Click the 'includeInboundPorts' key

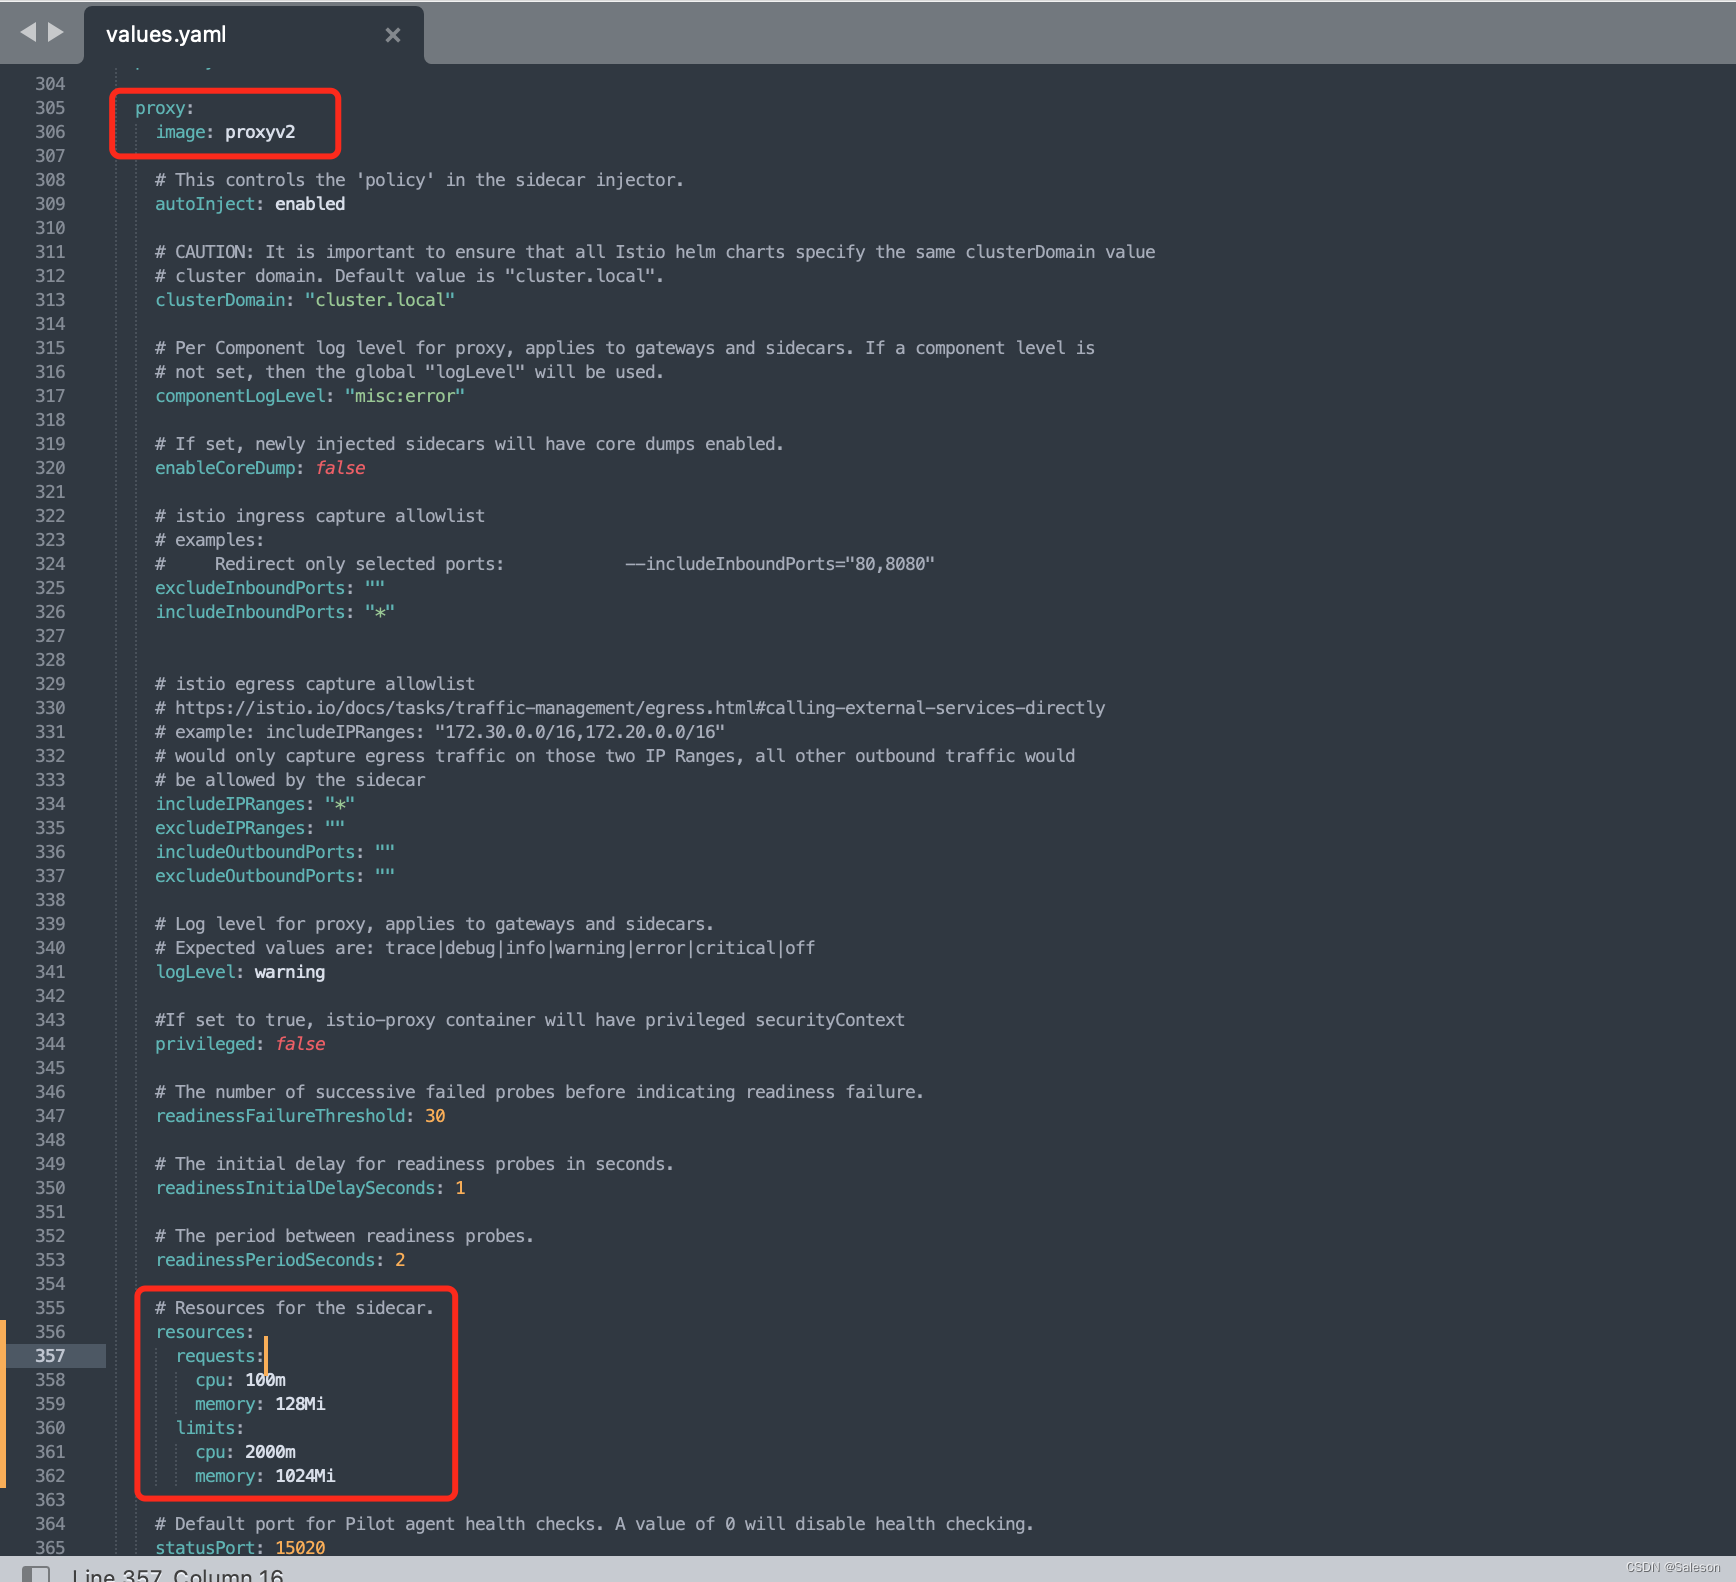[250, 612]
